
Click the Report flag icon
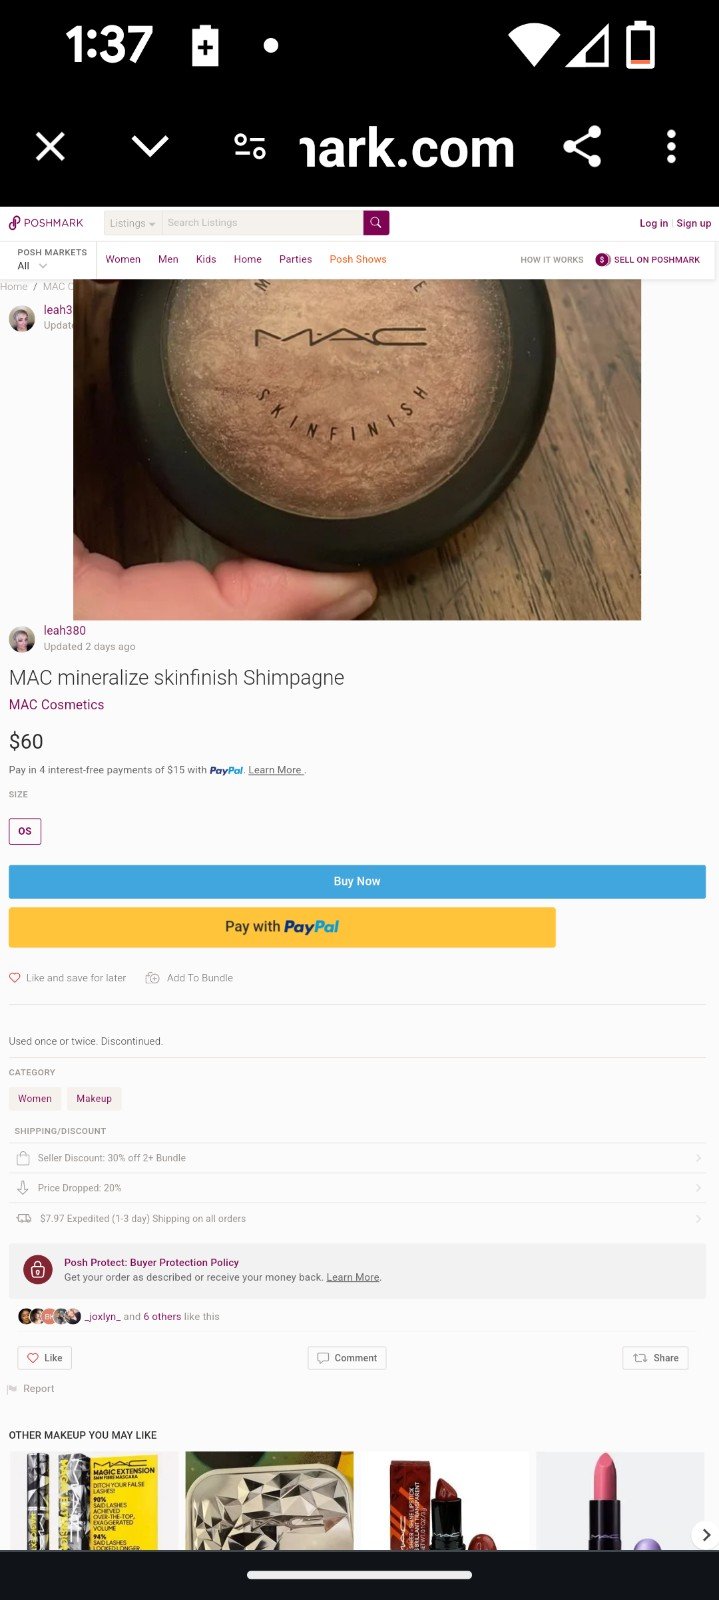pyautogui.click(x=12, y=1389)
